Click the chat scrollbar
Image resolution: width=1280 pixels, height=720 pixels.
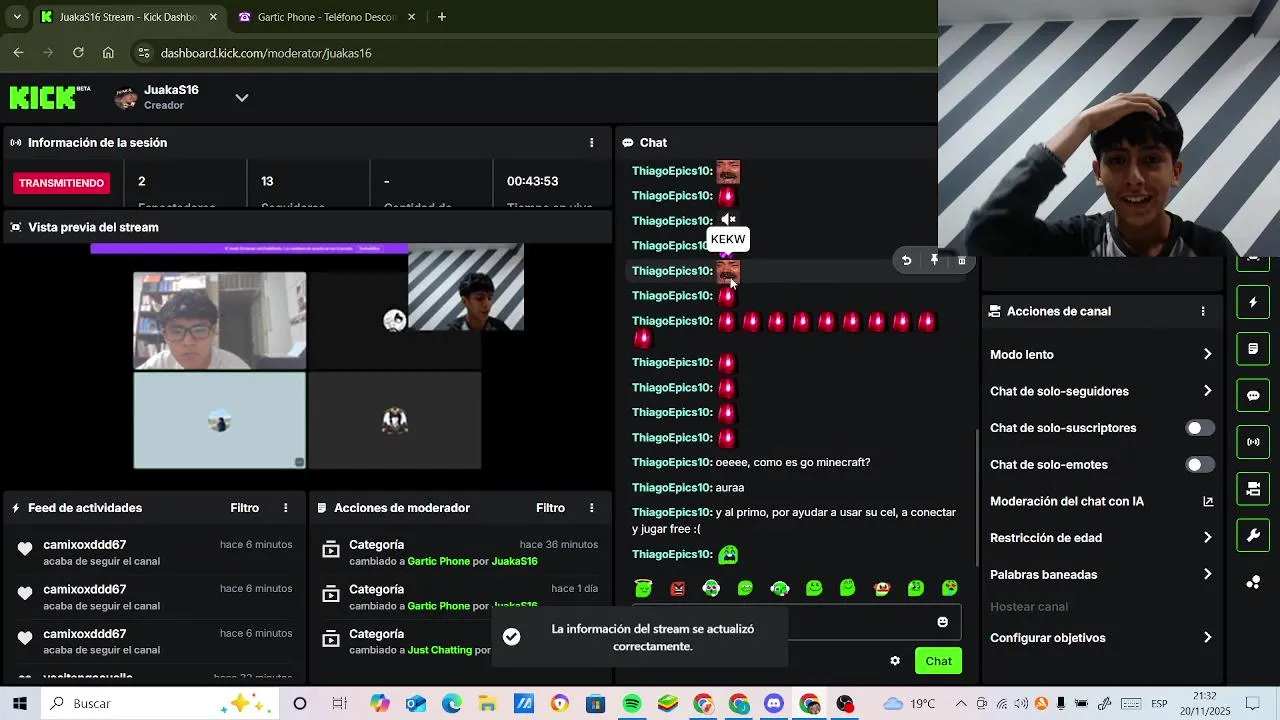tap(977, 497)
